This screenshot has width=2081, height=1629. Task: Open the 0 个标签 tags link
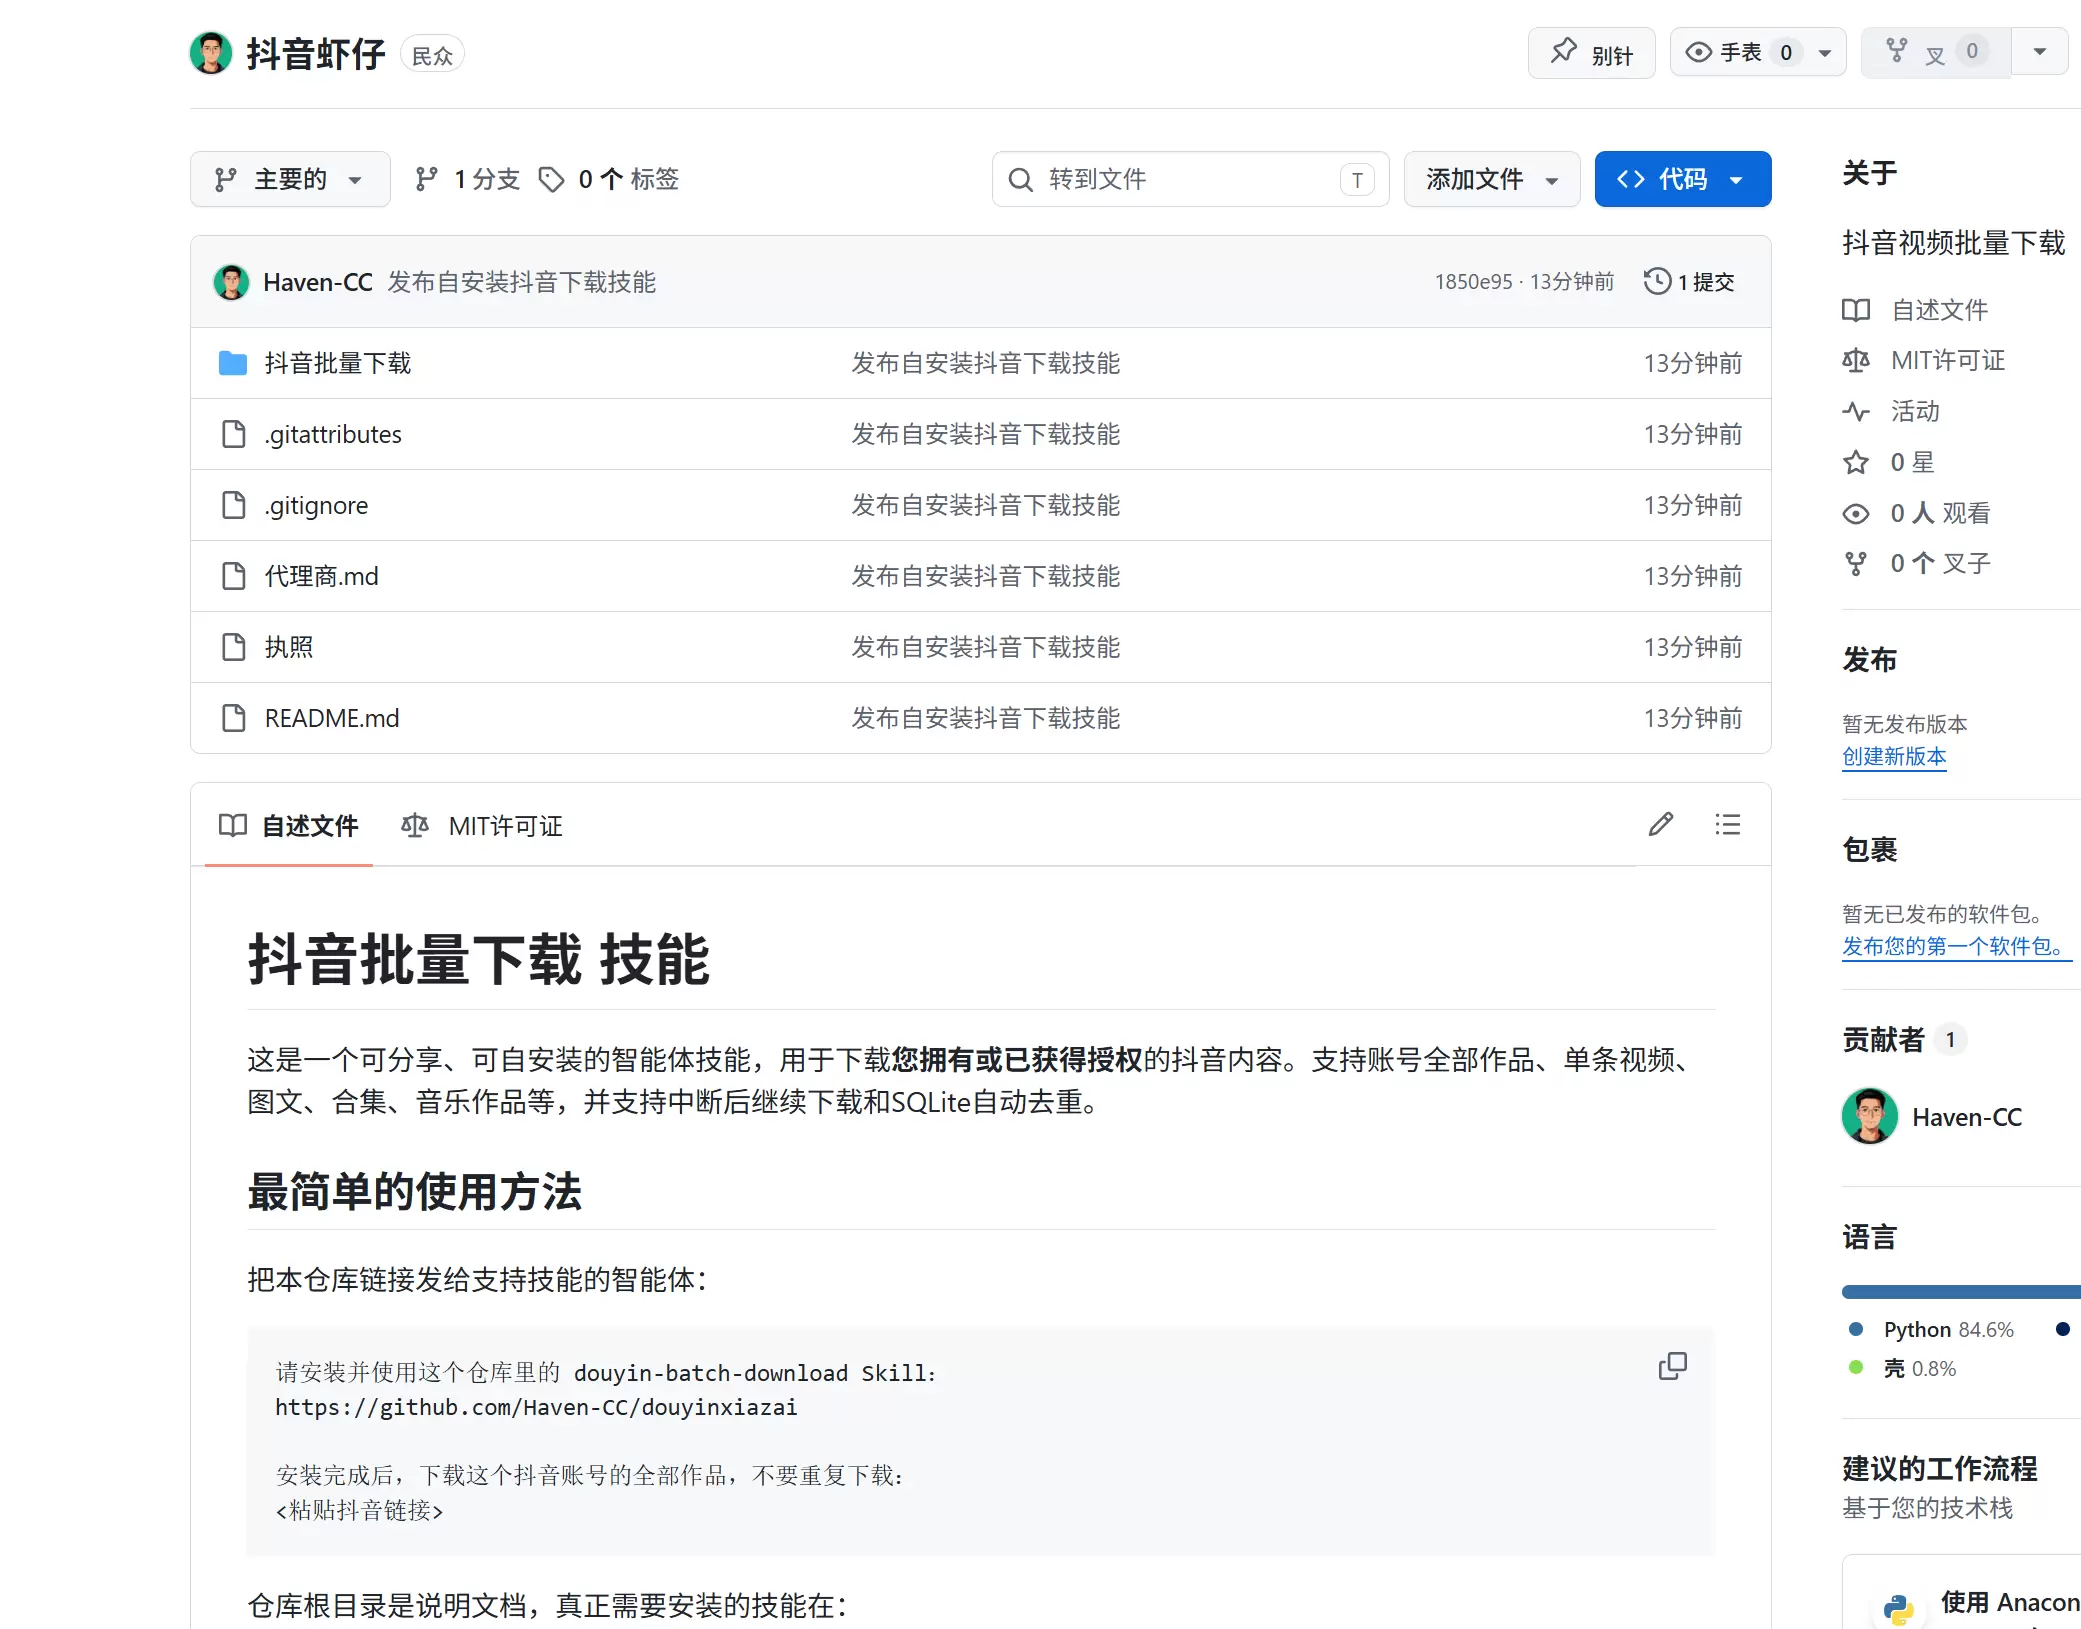click(x=609, y=179)
